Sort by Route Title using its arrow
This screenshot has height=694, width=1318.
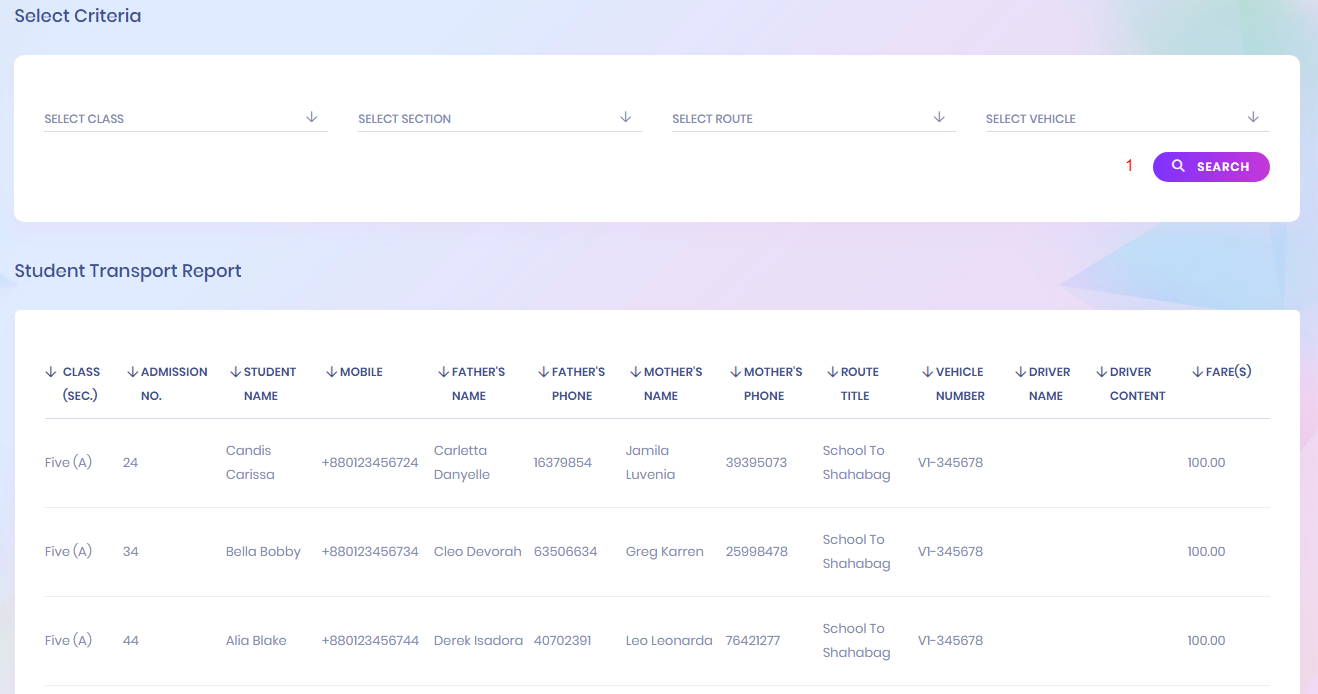tap(832, 372)
